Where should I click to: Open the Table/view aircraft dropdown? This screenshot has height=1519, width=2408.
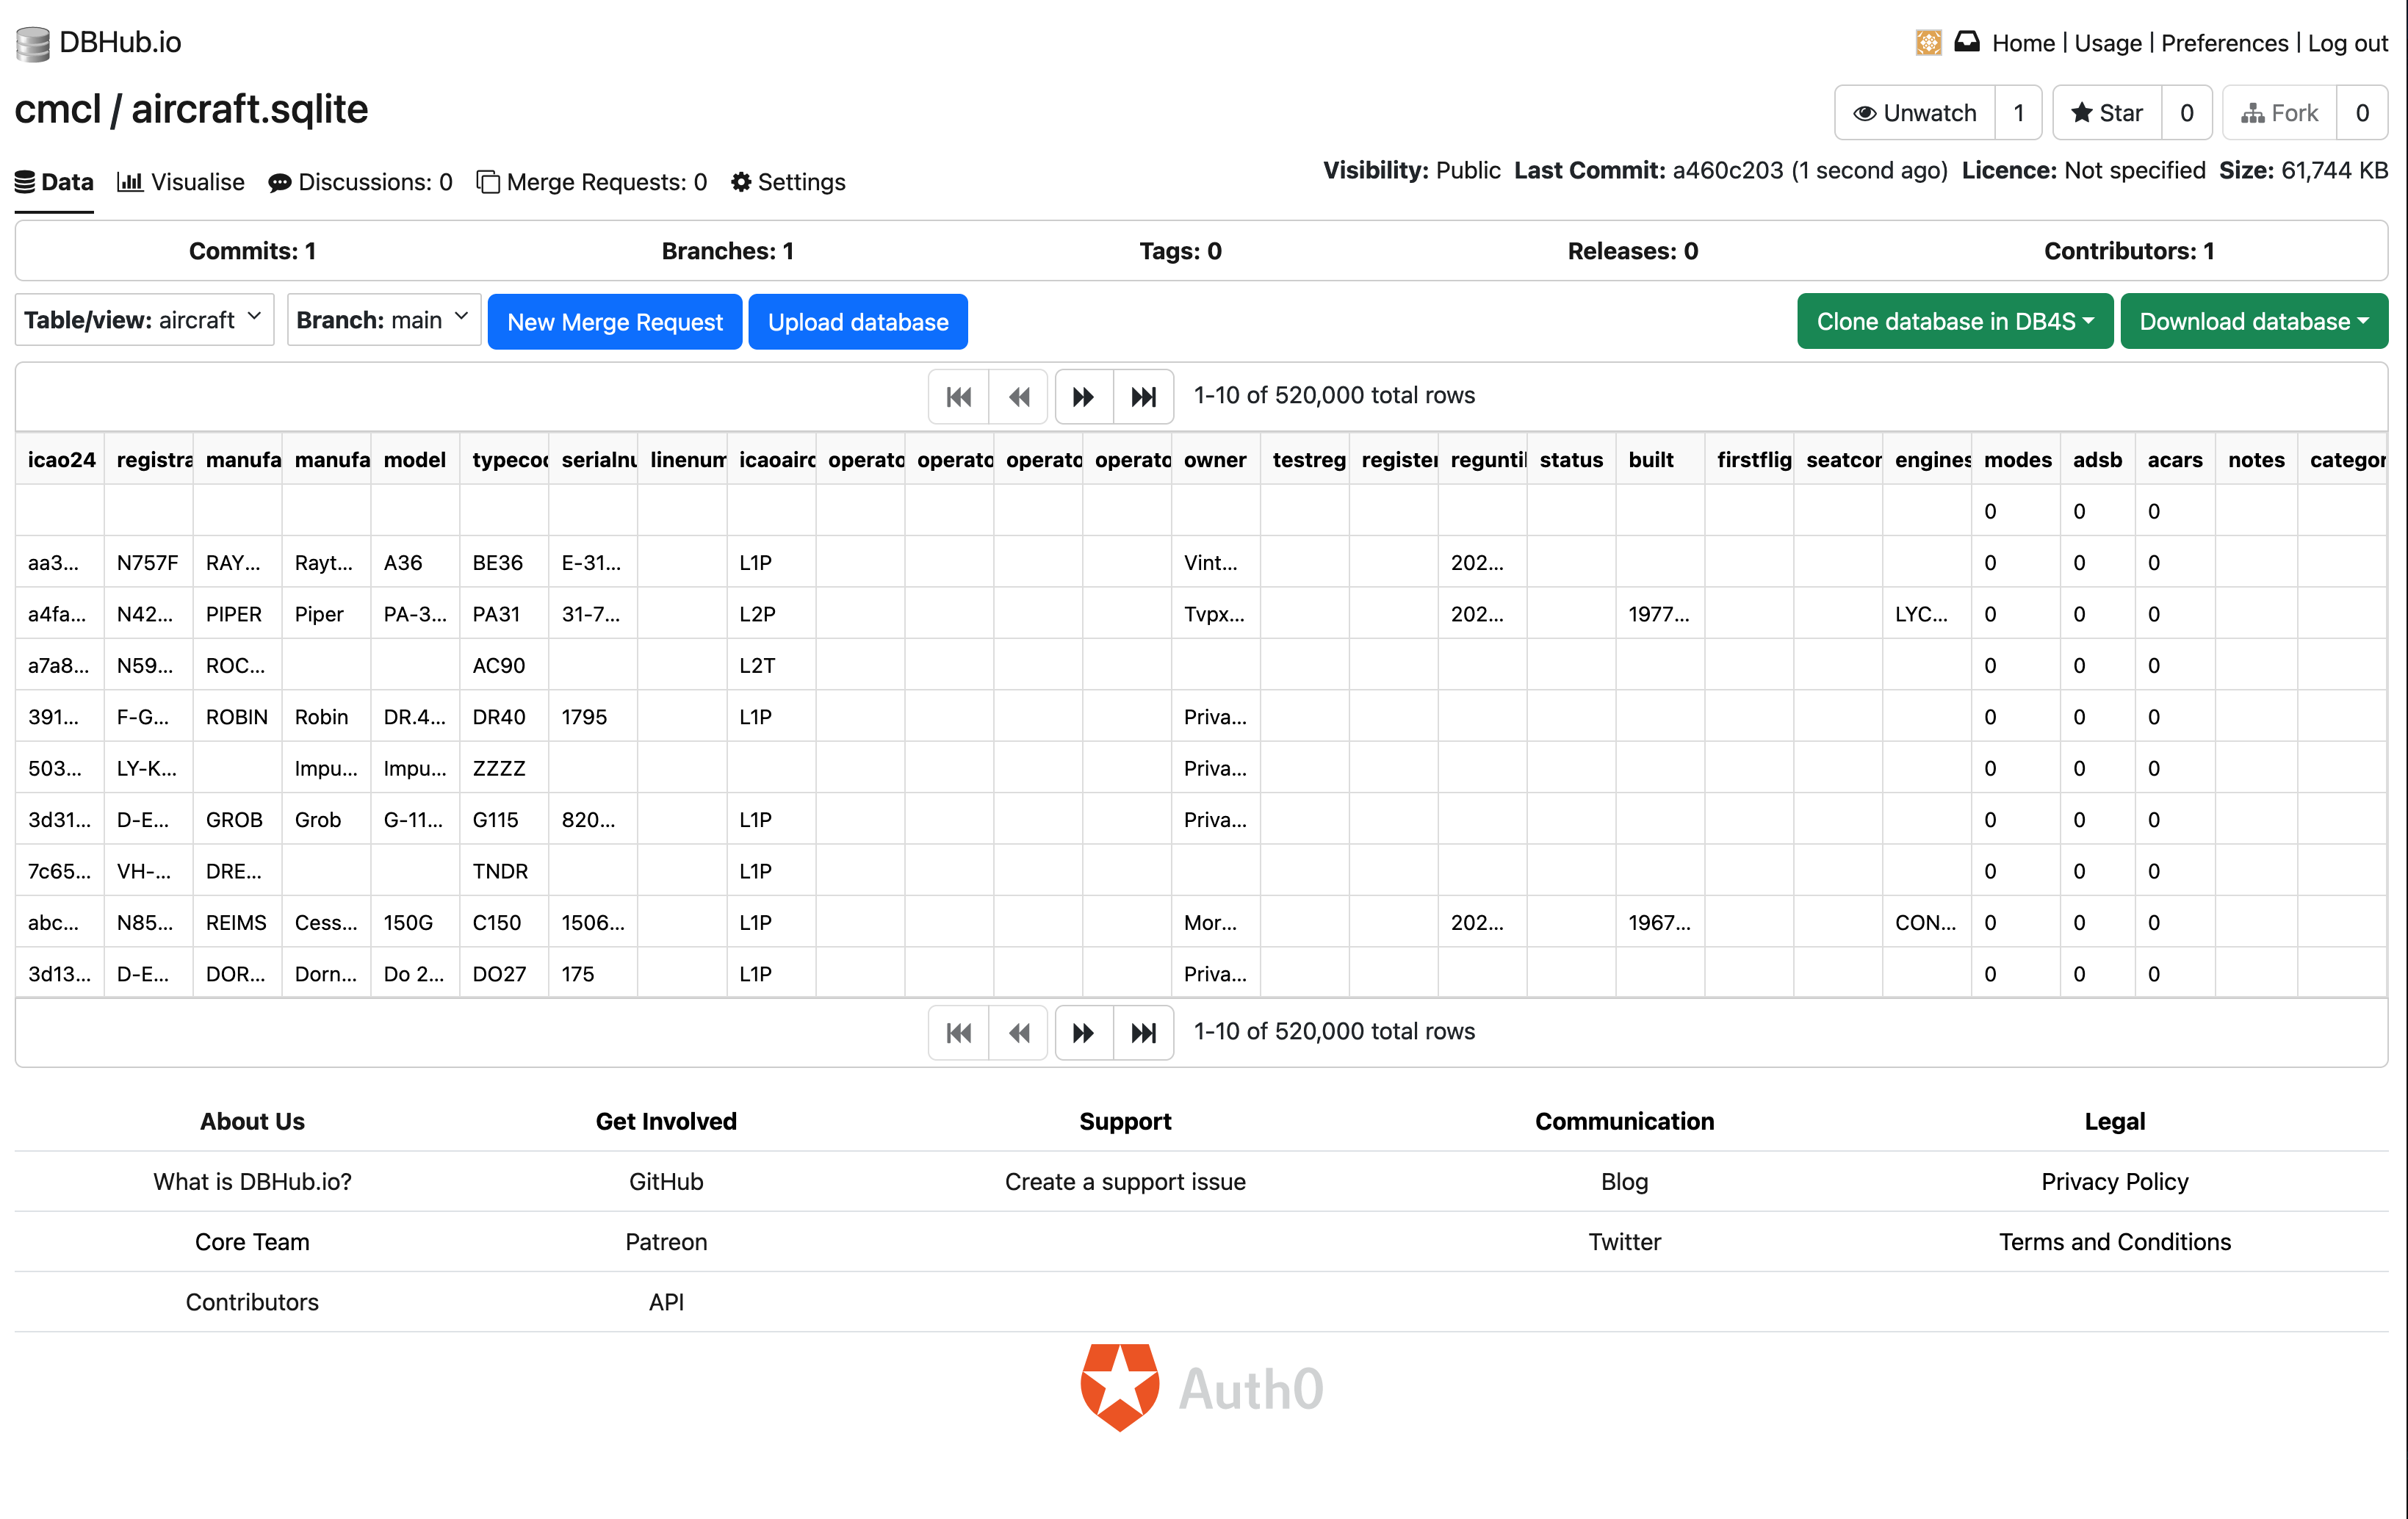tap(144, 320)
